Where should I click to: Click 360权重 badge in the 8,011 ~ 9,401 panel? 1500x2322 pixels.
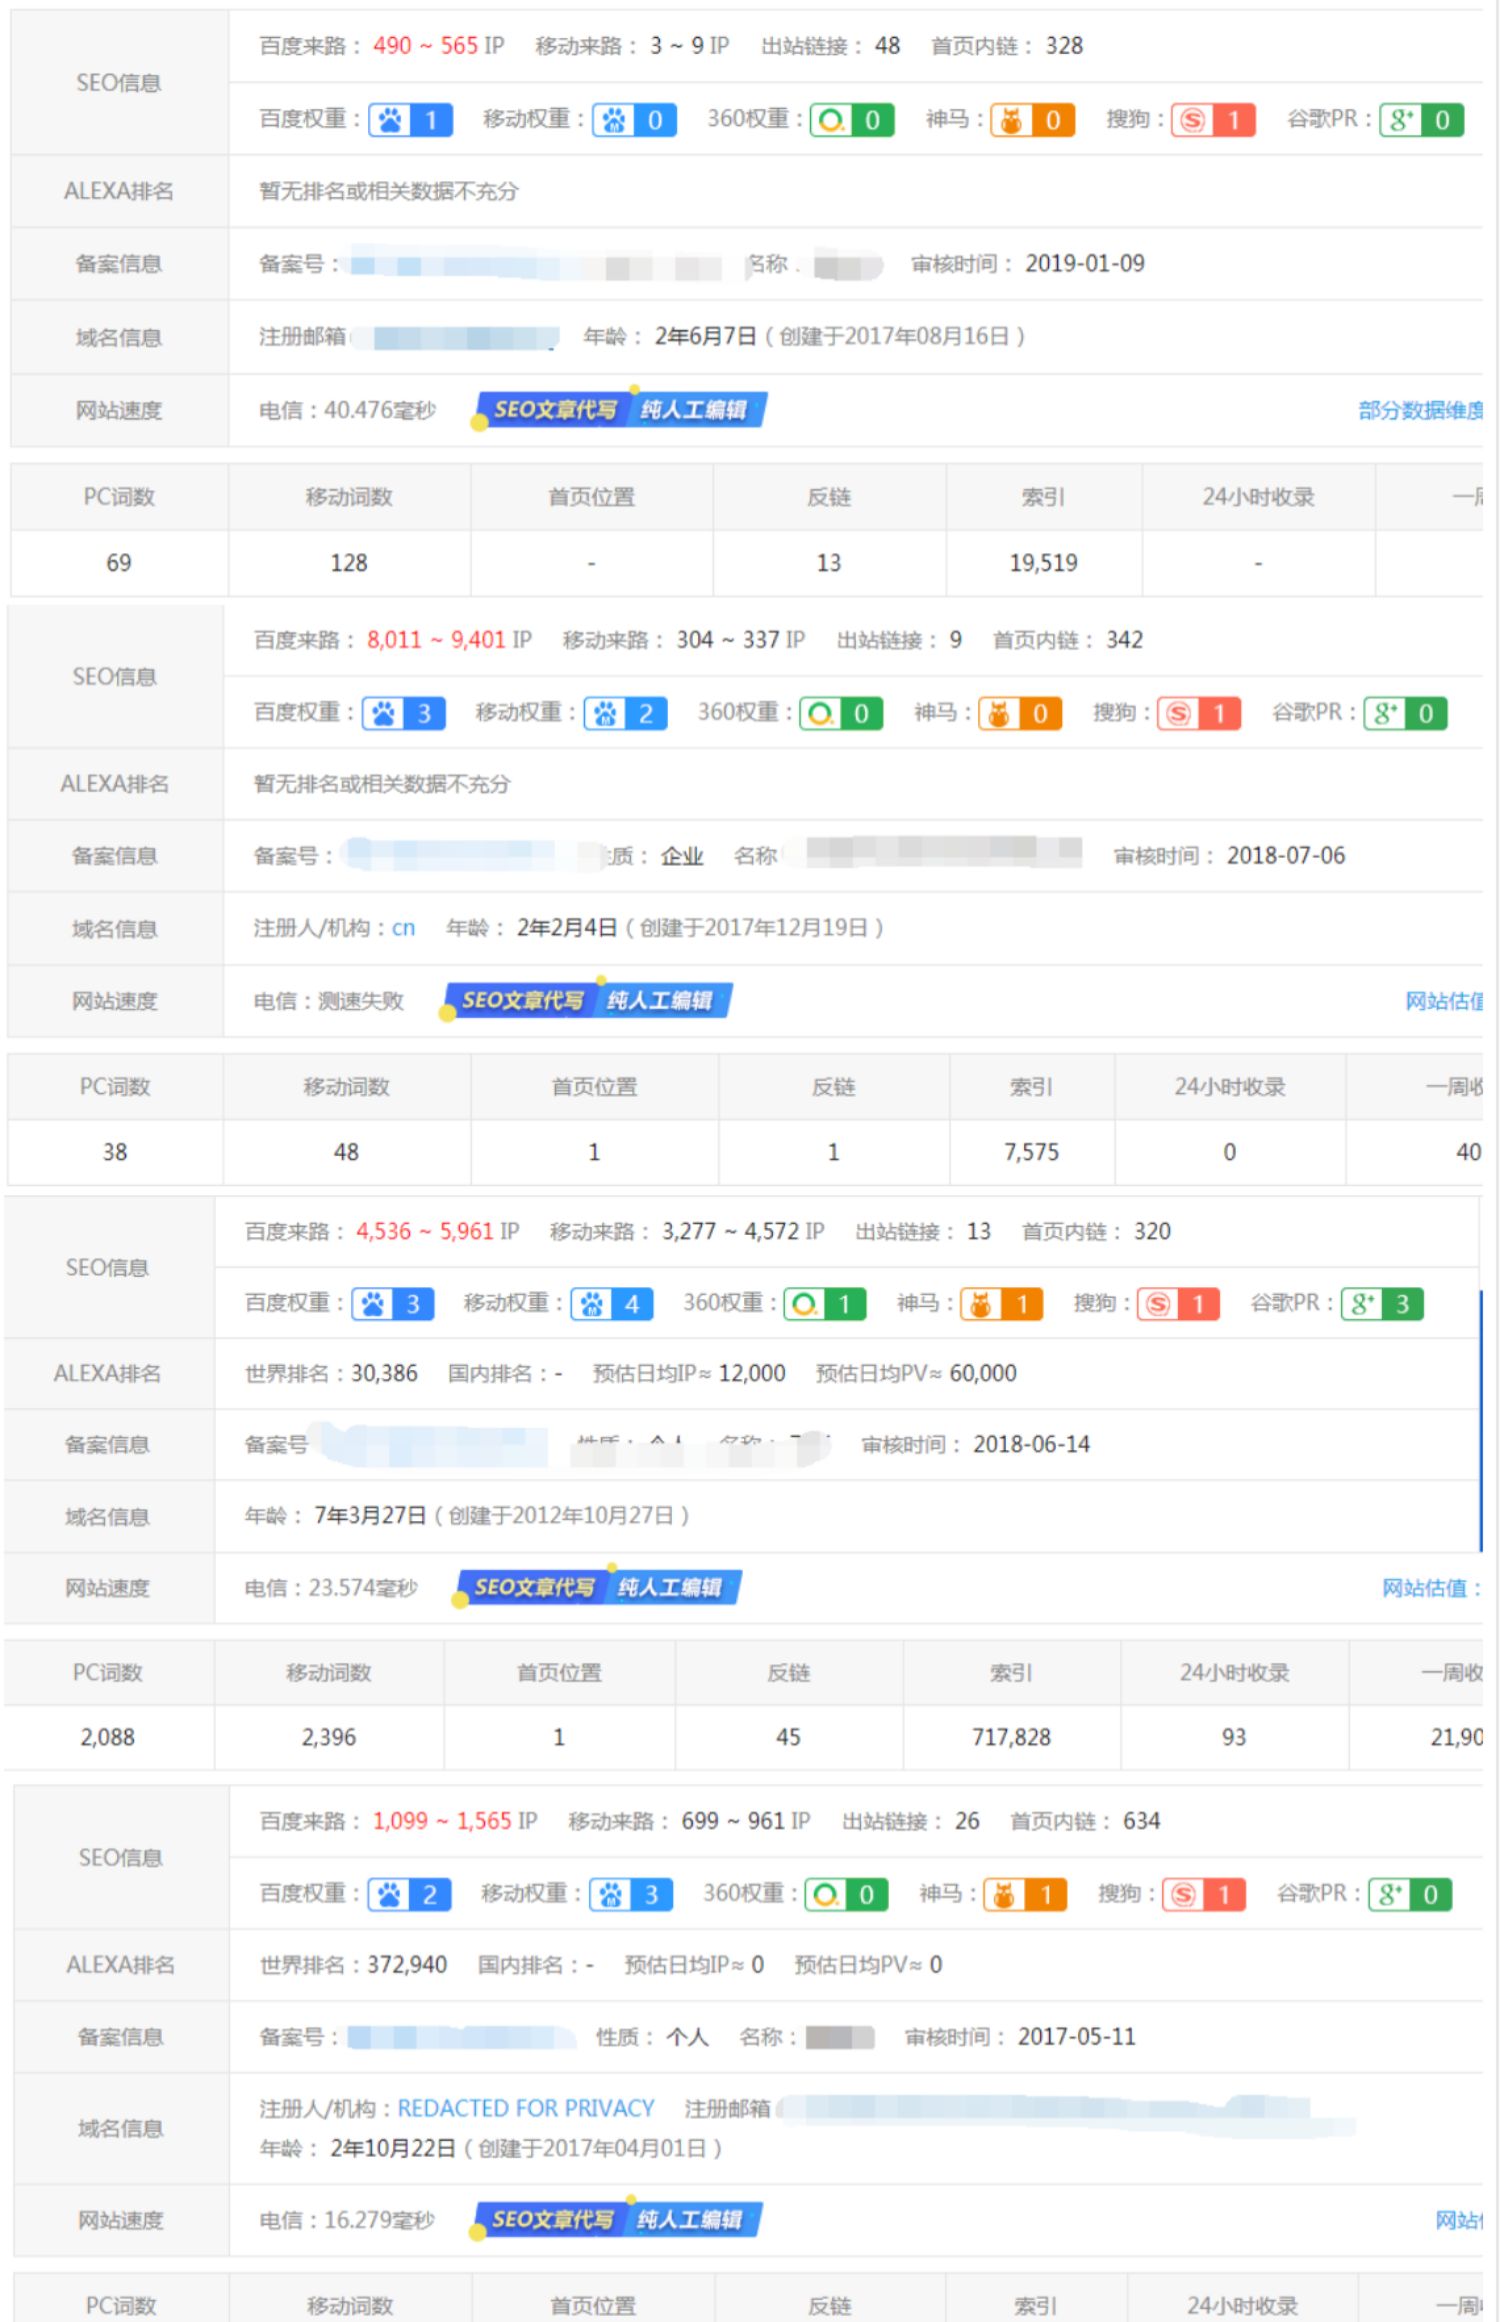tap(841, 713)
